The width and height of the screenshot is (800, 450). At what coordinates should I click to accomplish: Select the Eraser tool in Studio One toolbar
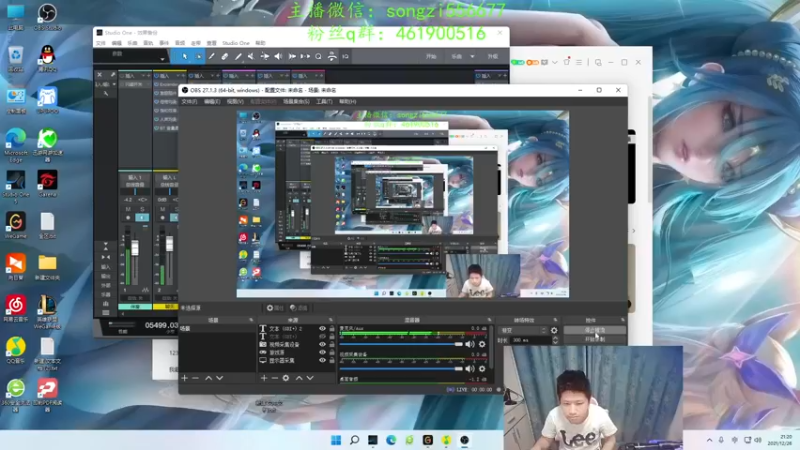click(224, 57)
